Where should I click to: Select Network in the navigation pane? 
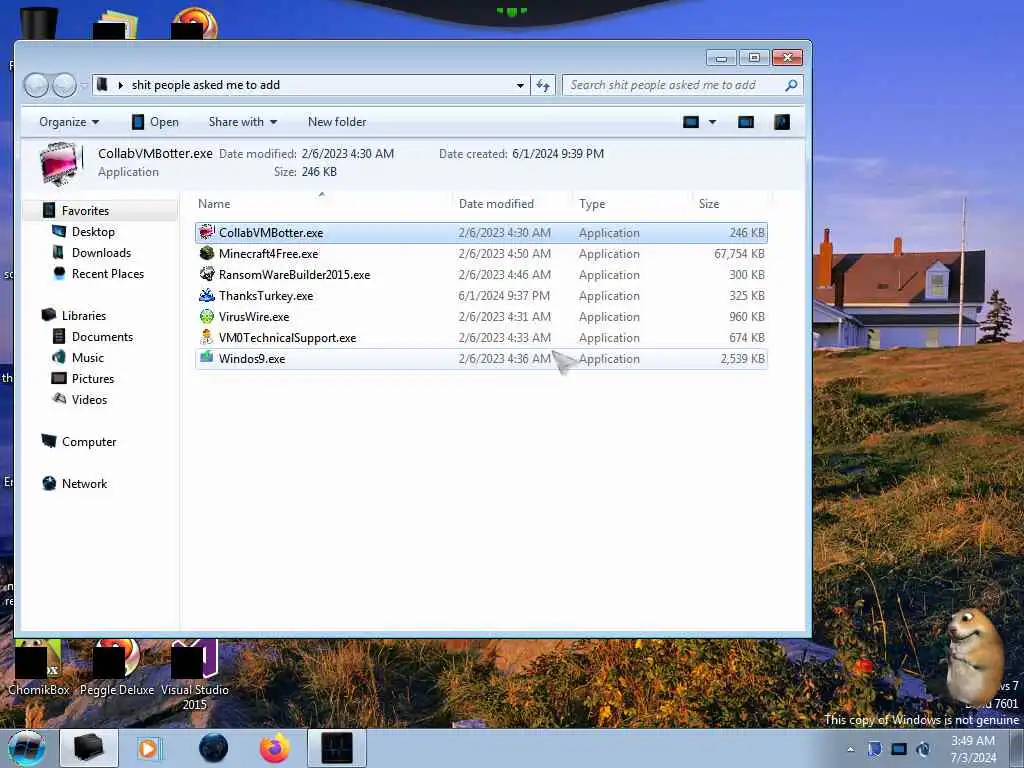tap(84, 483)
